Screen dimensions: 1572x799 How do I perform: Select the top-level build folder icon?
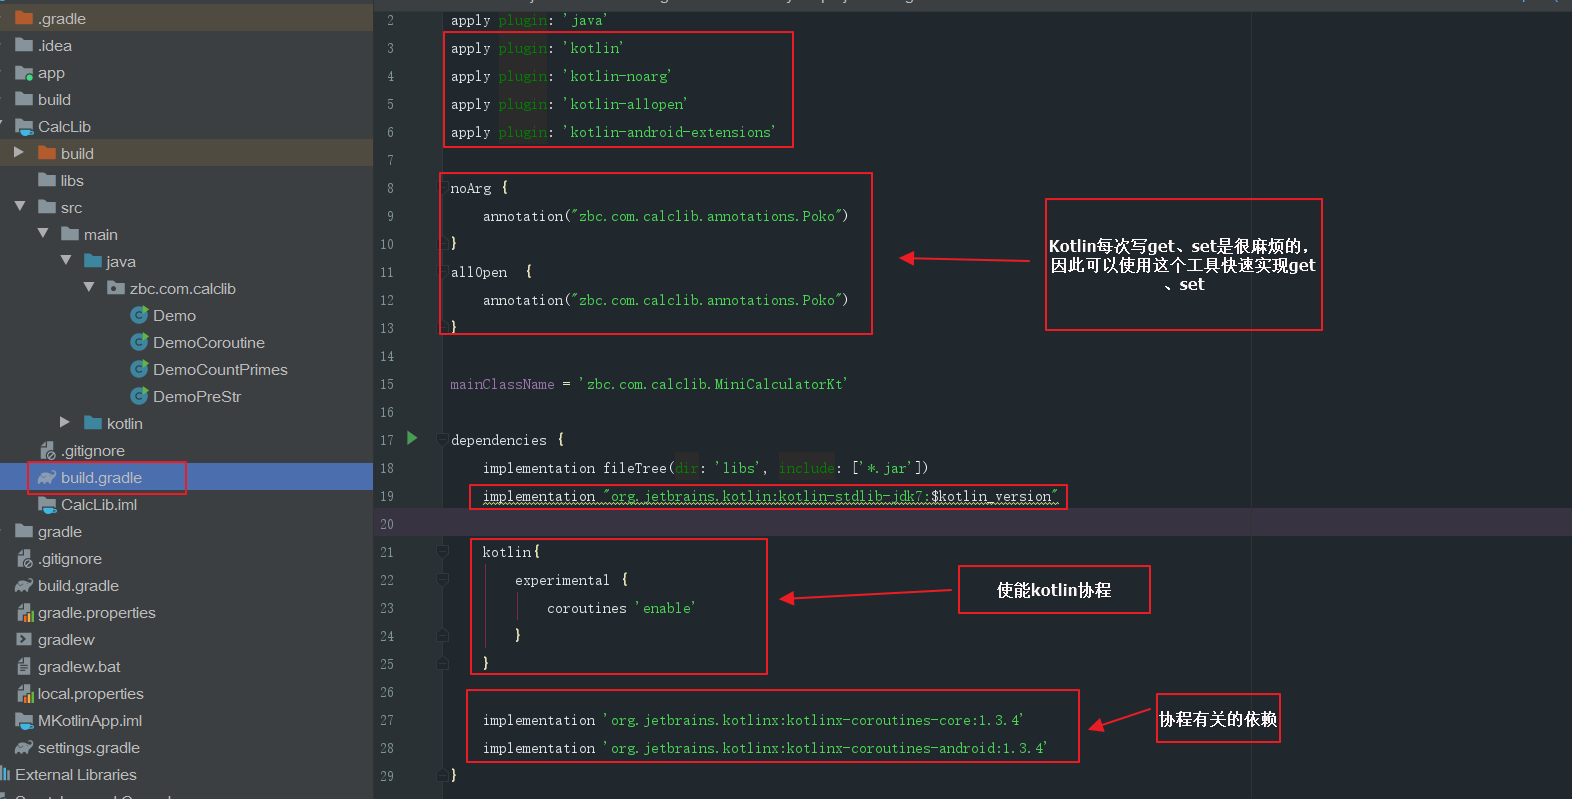pyautogui.click(x=24, y=99)
